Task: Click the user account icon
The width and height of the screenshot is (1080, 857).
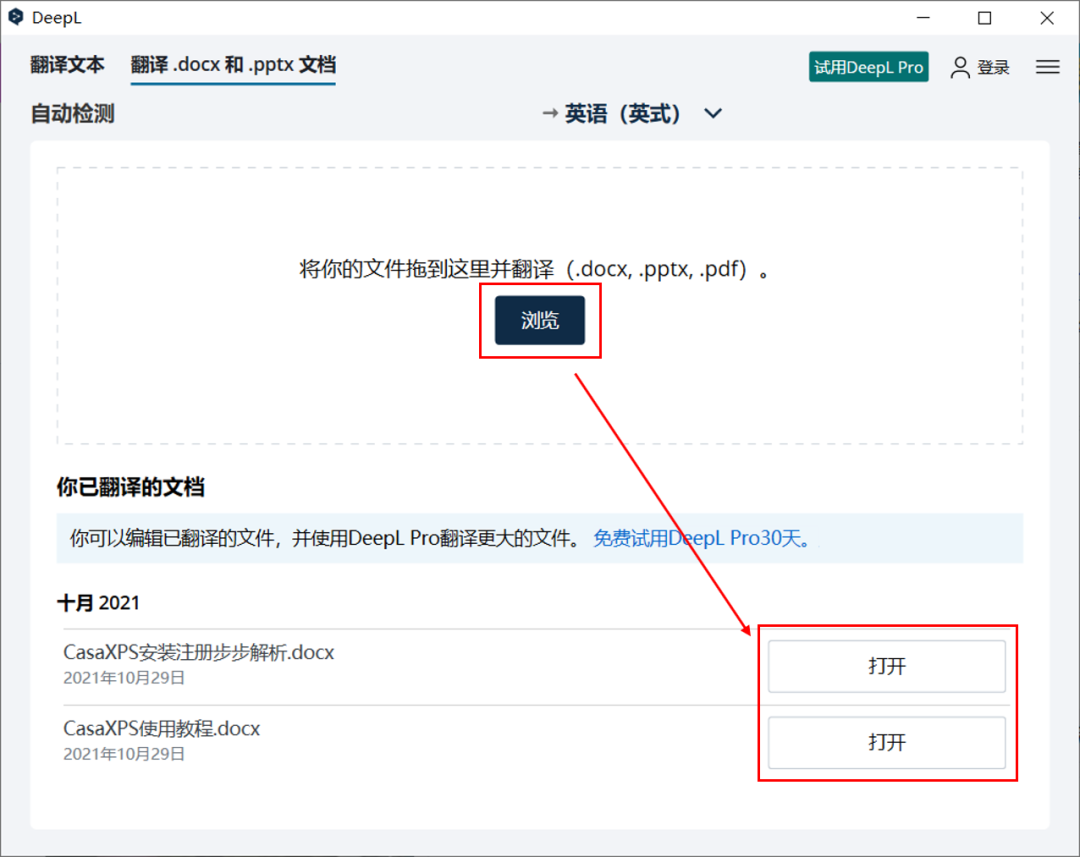Action: (959, 68)
